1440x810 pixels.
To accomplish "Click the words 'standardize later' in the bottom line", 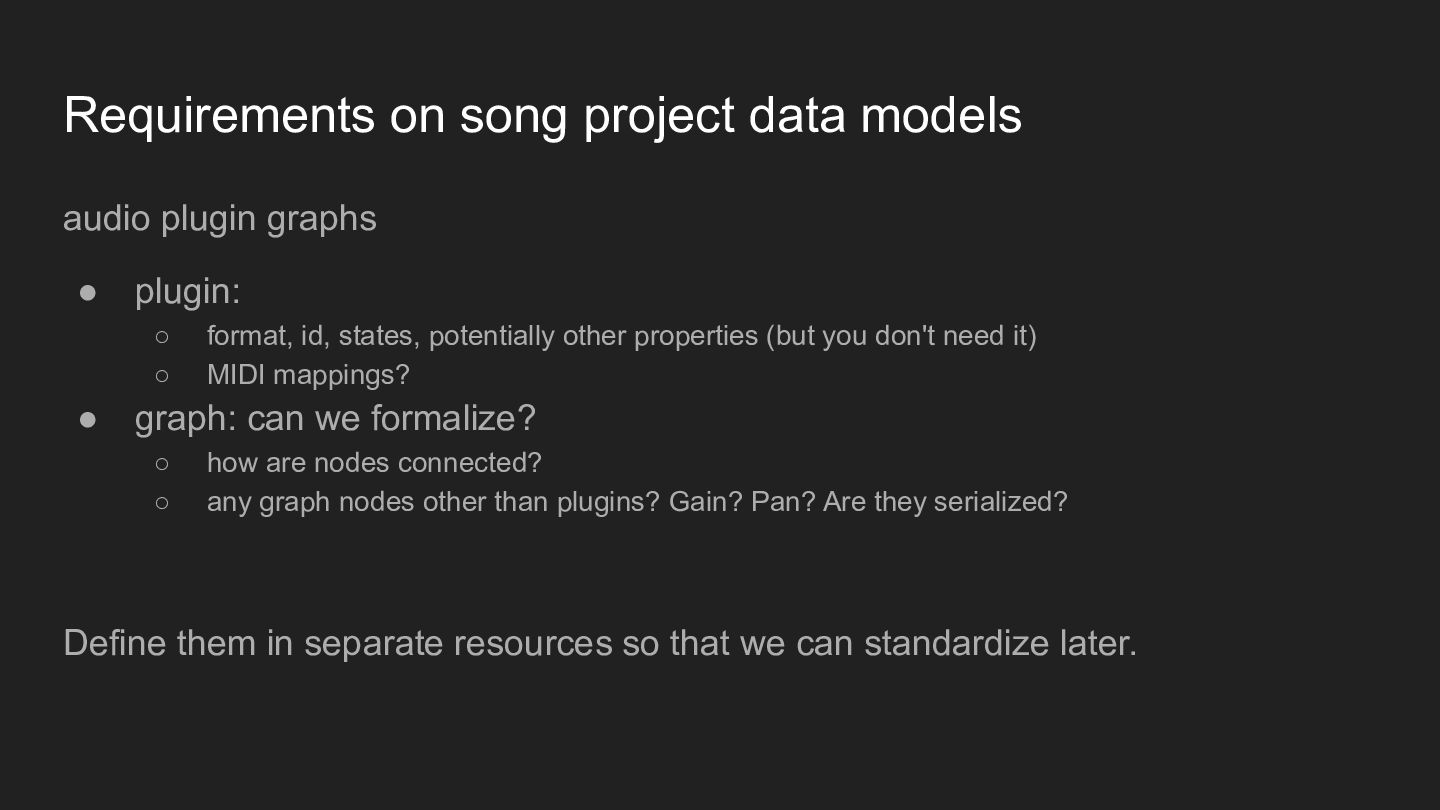I will pyautogui.click(x=1000, y=643).
